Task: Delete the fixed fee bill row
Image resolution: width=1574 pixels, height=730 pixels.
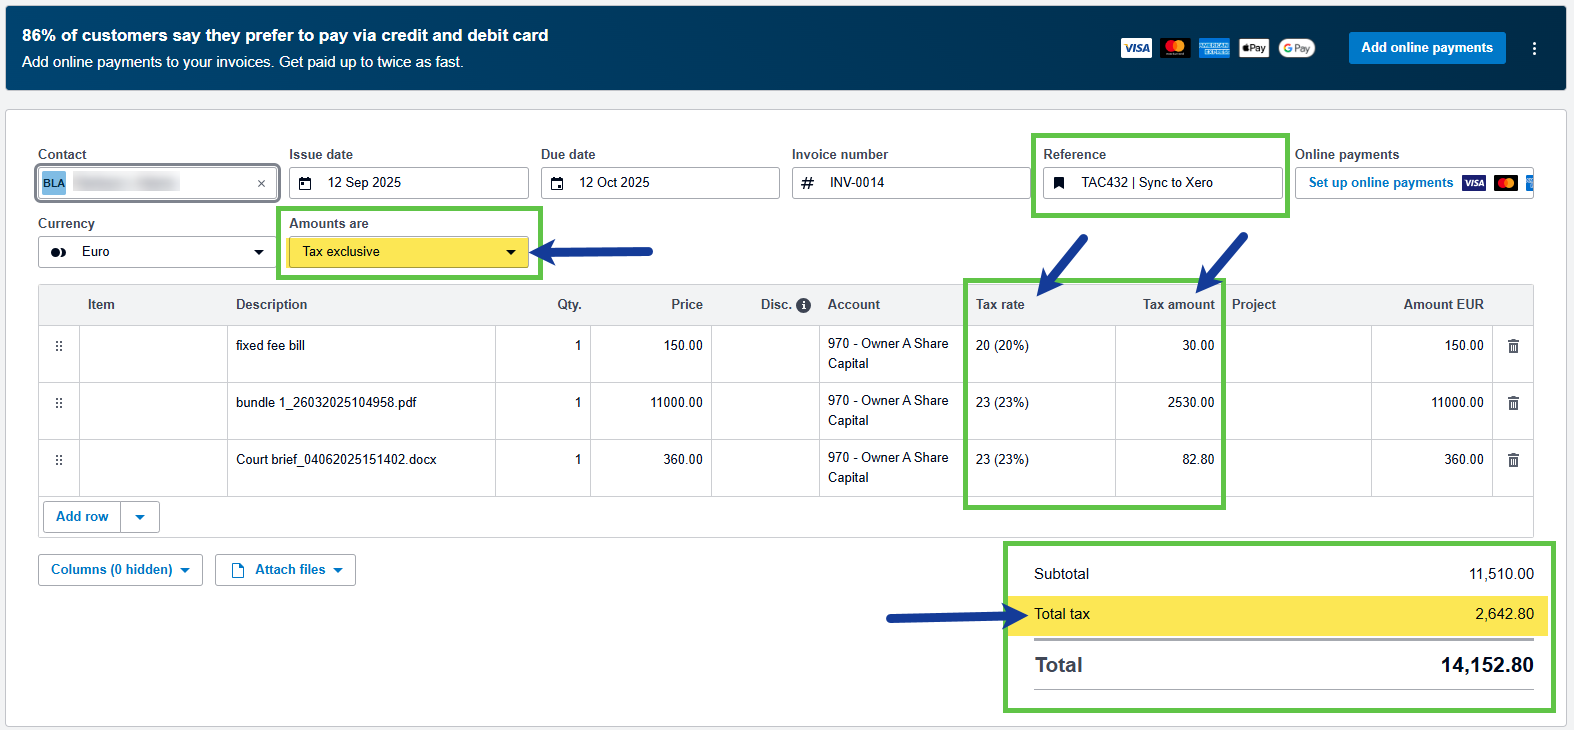Action: (1513, 346)
